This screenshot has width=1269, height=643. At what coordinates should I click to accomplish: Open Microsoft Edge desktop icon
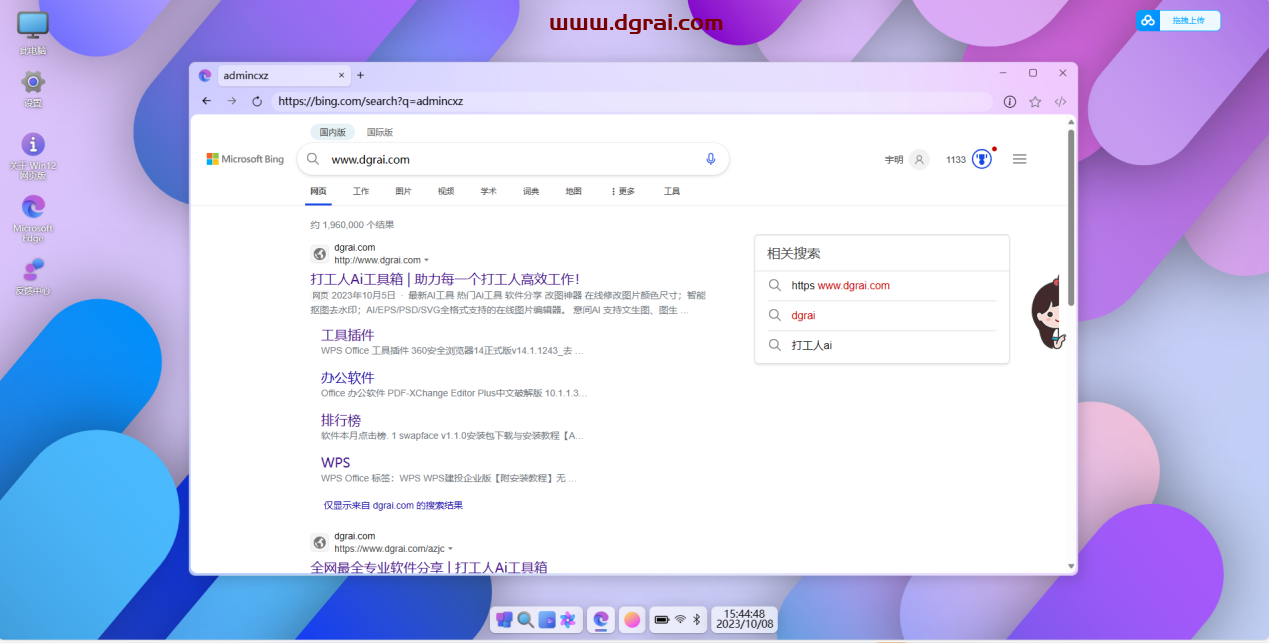33,218
